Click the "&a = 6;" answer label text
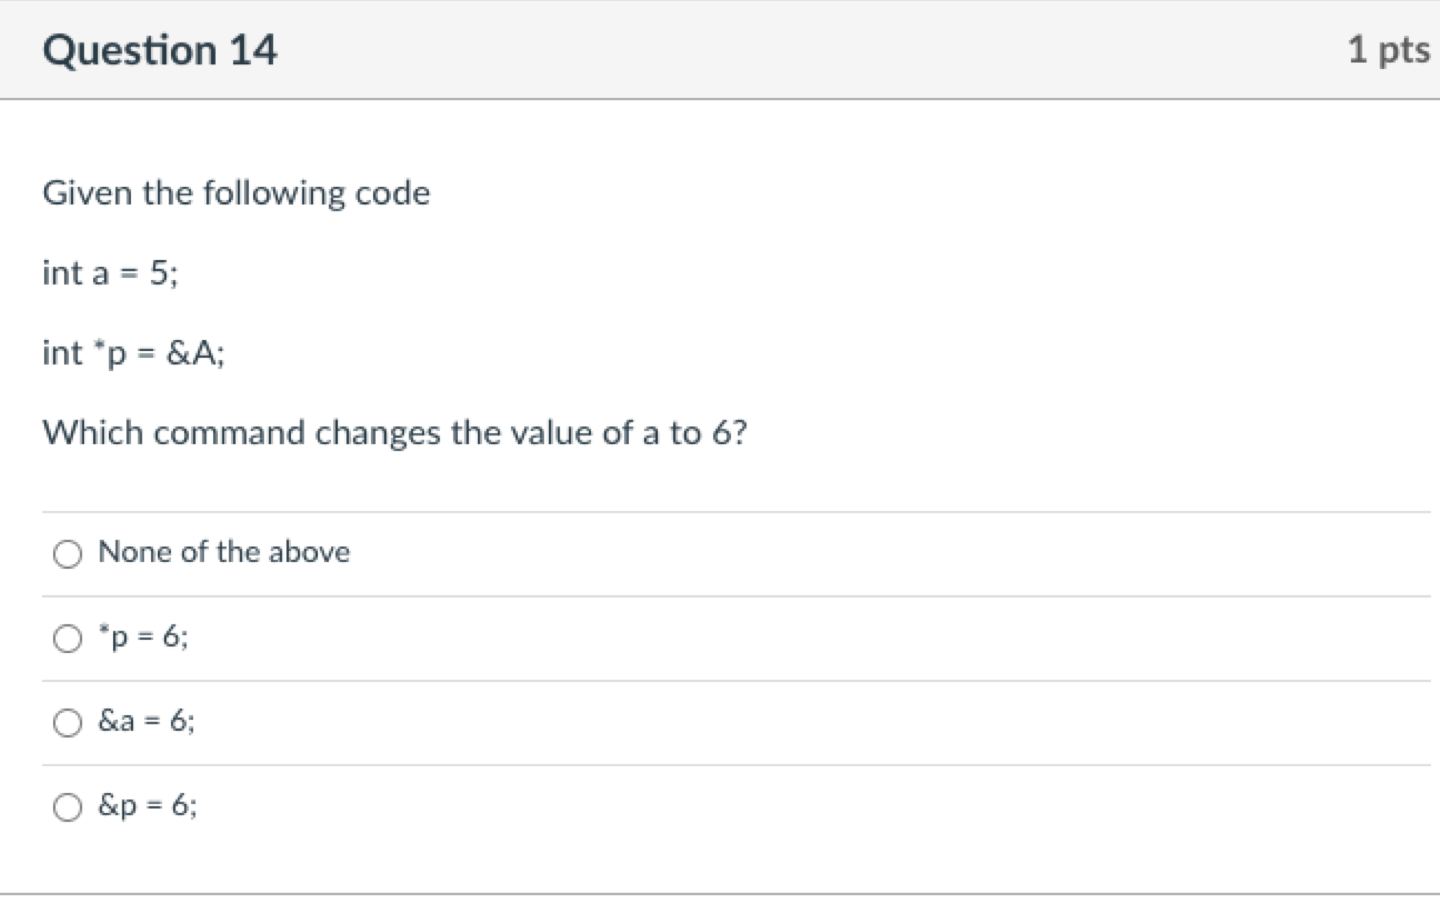 147,721
